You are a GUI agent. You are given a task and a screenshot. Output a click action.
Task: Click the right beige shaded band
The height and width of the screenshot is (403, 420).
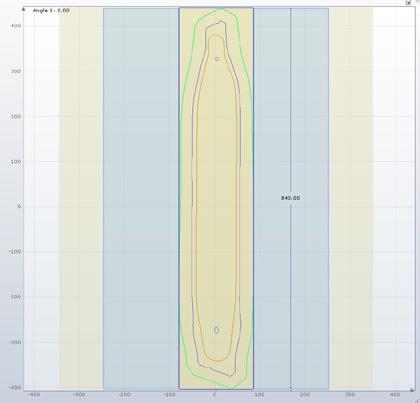point(351,198)
